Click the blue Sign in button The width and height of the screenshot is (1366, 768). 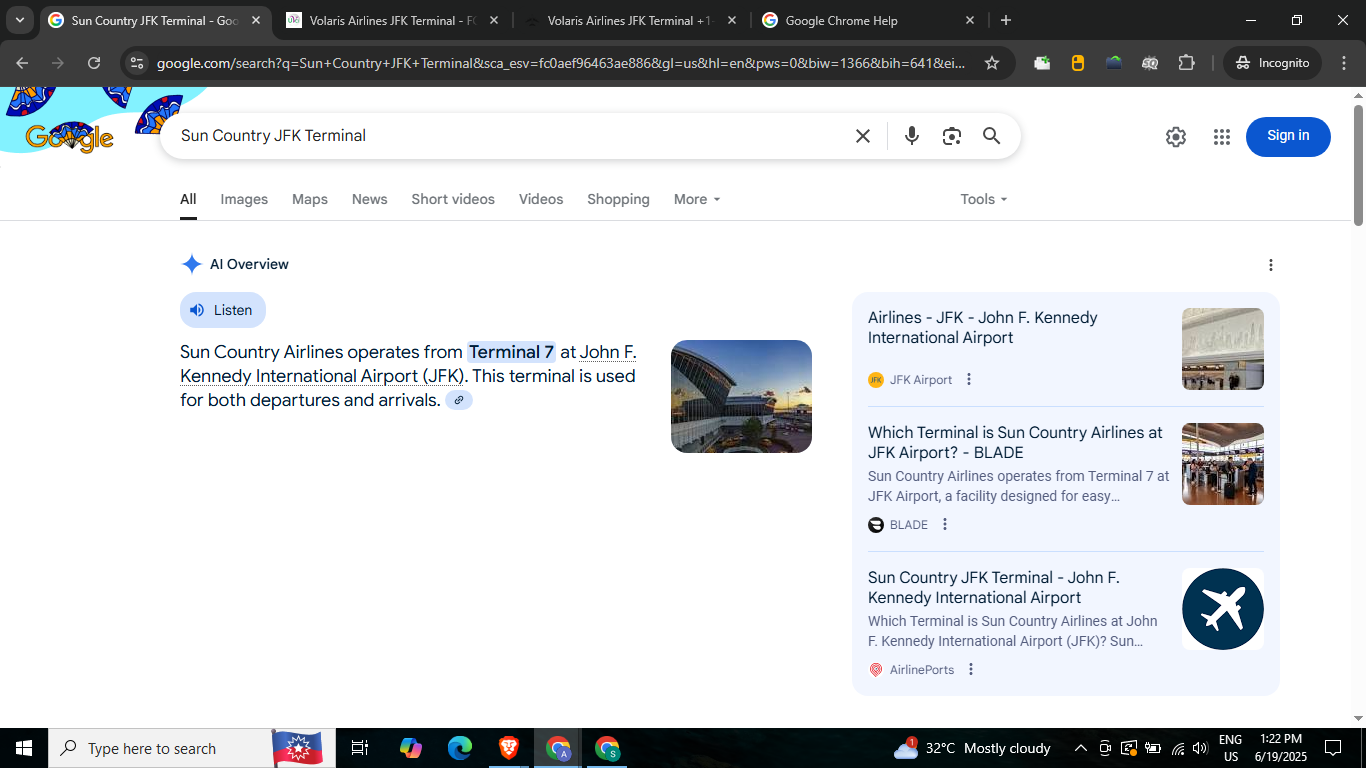[1288, 137]
